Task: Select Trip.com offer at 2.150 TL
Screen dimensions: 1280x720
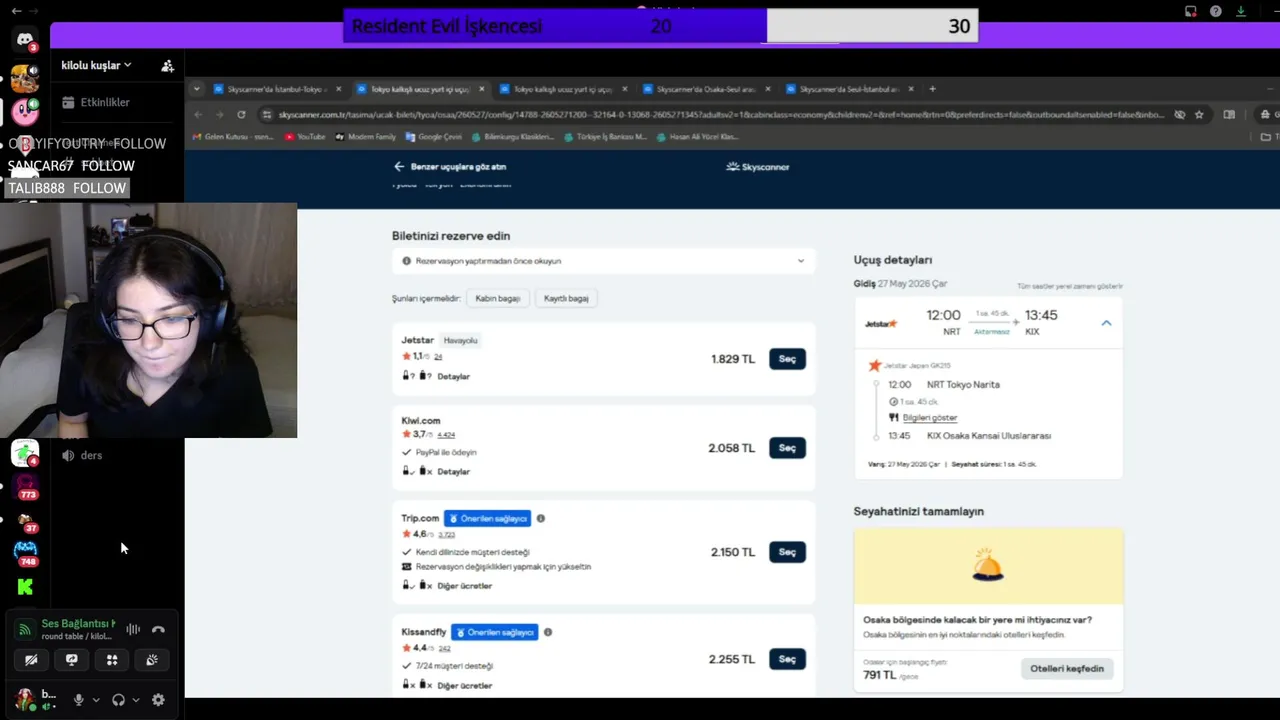Action: pyautogui.click(x=787, y=552)
